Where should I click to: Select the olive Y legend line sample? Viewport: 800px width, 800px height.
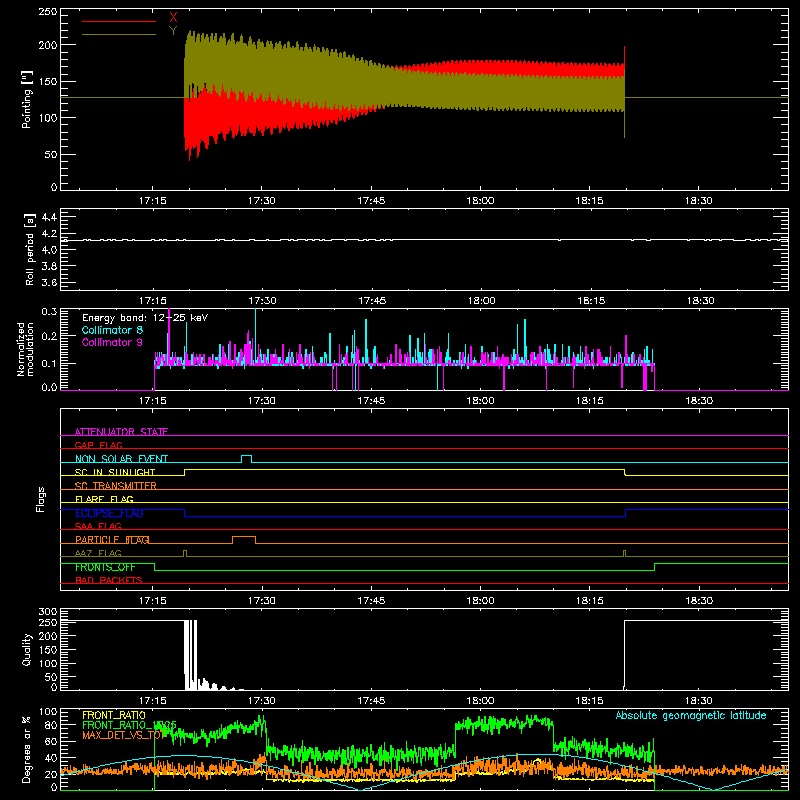tap(119, 34)
